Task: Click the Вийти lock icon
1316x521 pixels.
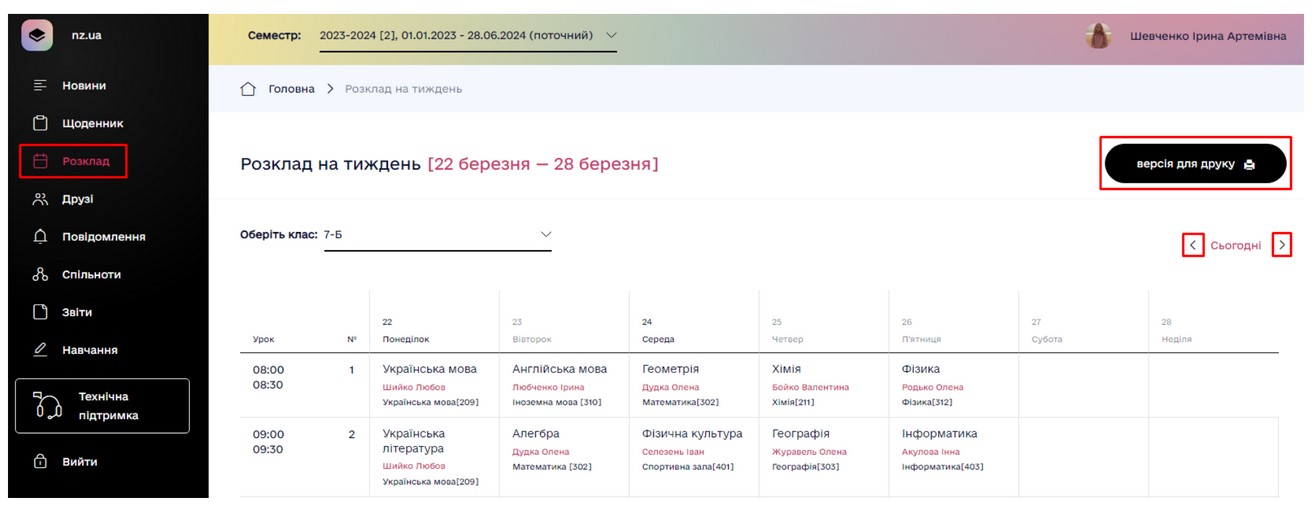Action: point(40,462)
